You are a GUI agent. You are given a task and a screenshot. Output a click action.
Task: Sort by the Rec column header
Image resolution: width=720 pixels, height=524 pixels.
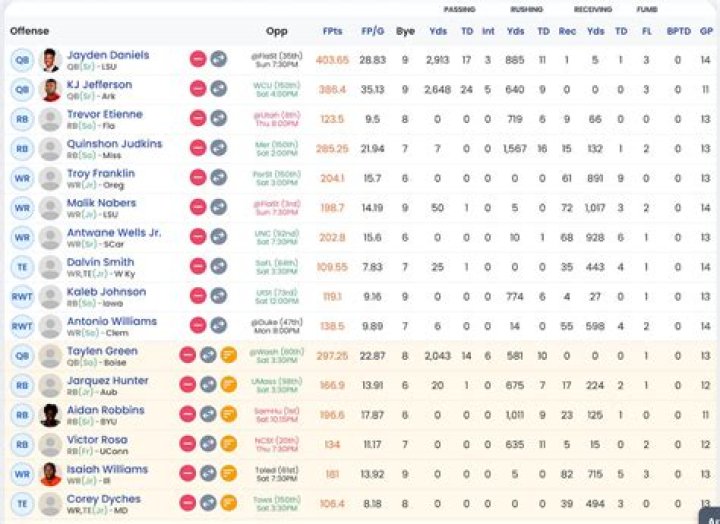567,31
